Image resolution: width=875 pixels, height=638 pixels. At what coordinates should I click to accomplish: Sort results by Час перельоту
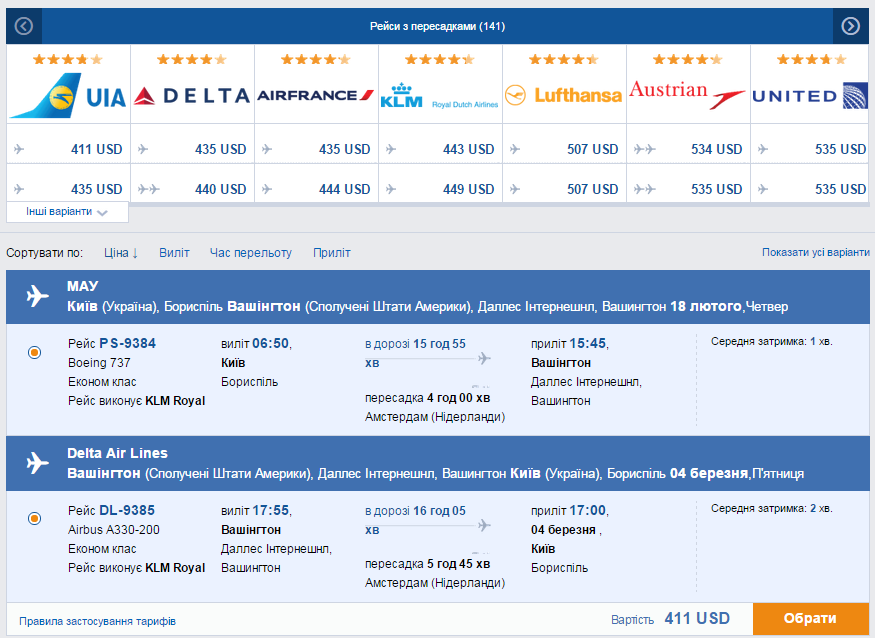click(x=251, y=253)
